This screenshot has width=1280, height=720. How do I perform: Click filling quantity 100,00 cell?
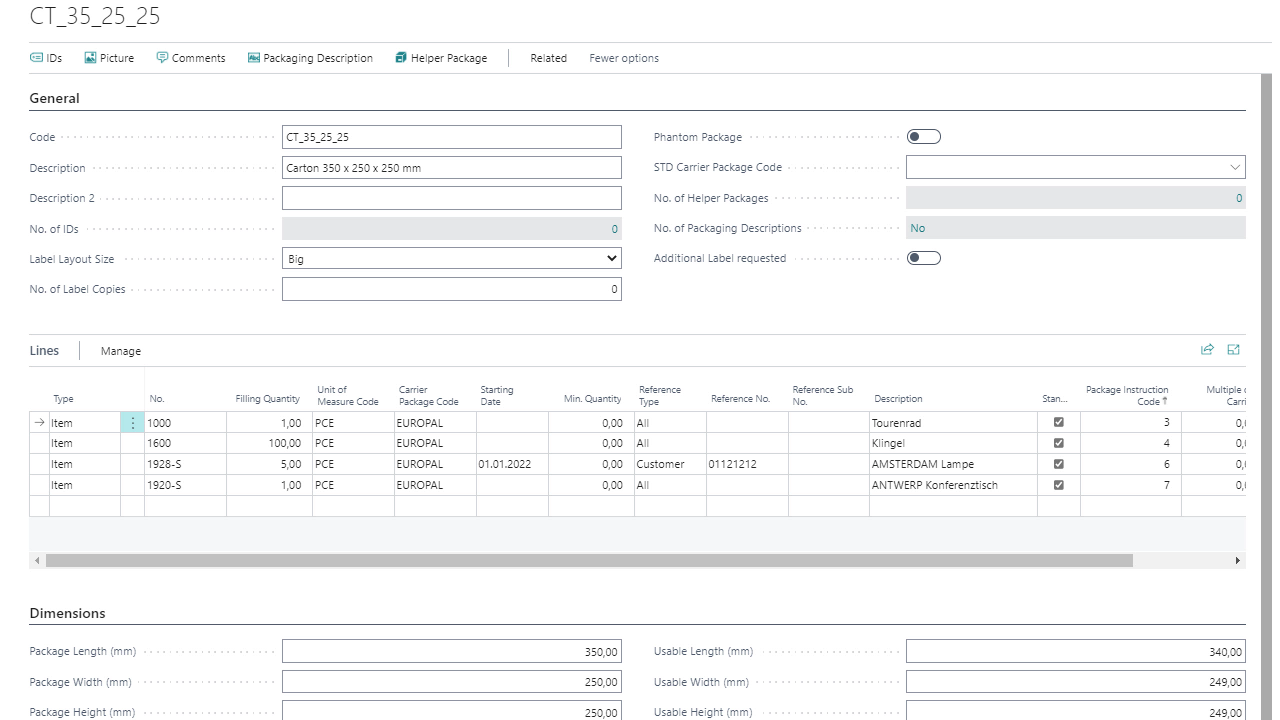[269, 443]
